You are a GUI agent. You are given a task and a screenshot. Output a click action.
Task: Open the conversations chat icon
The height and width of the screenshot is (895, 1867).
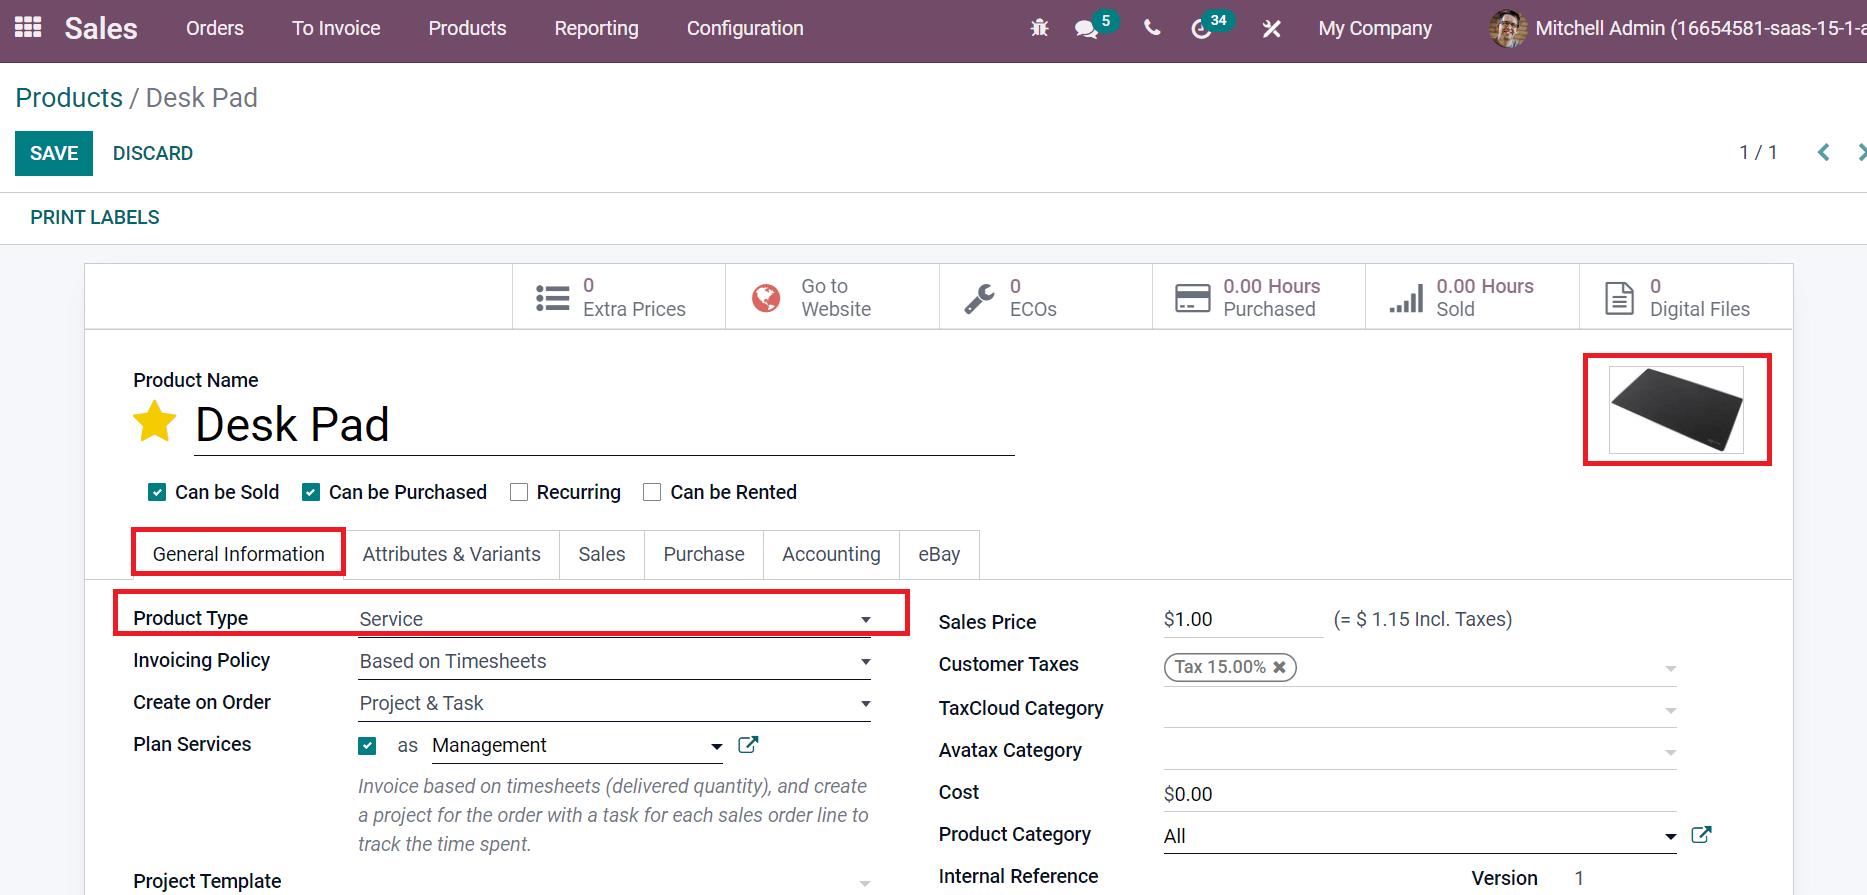click(x=1086, y=29)
